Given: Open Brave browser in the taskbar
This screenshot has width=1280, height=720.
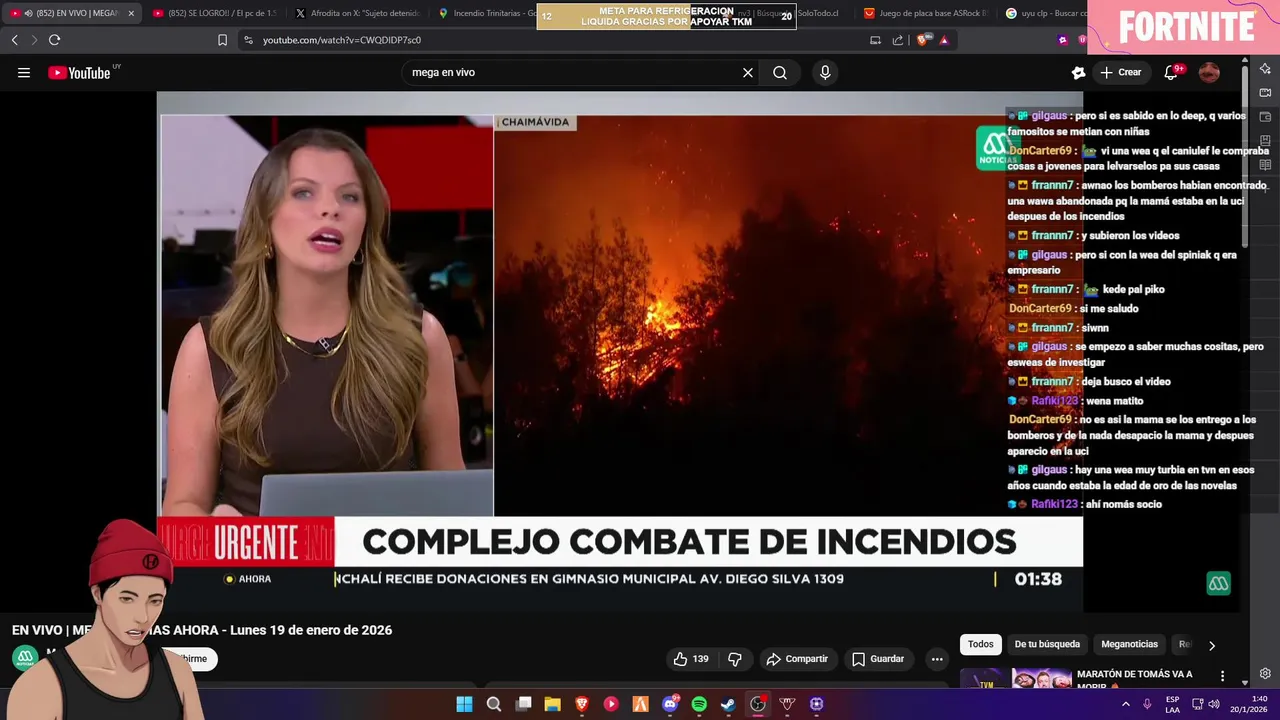Looking at the screenshot, I should (581, 704).
